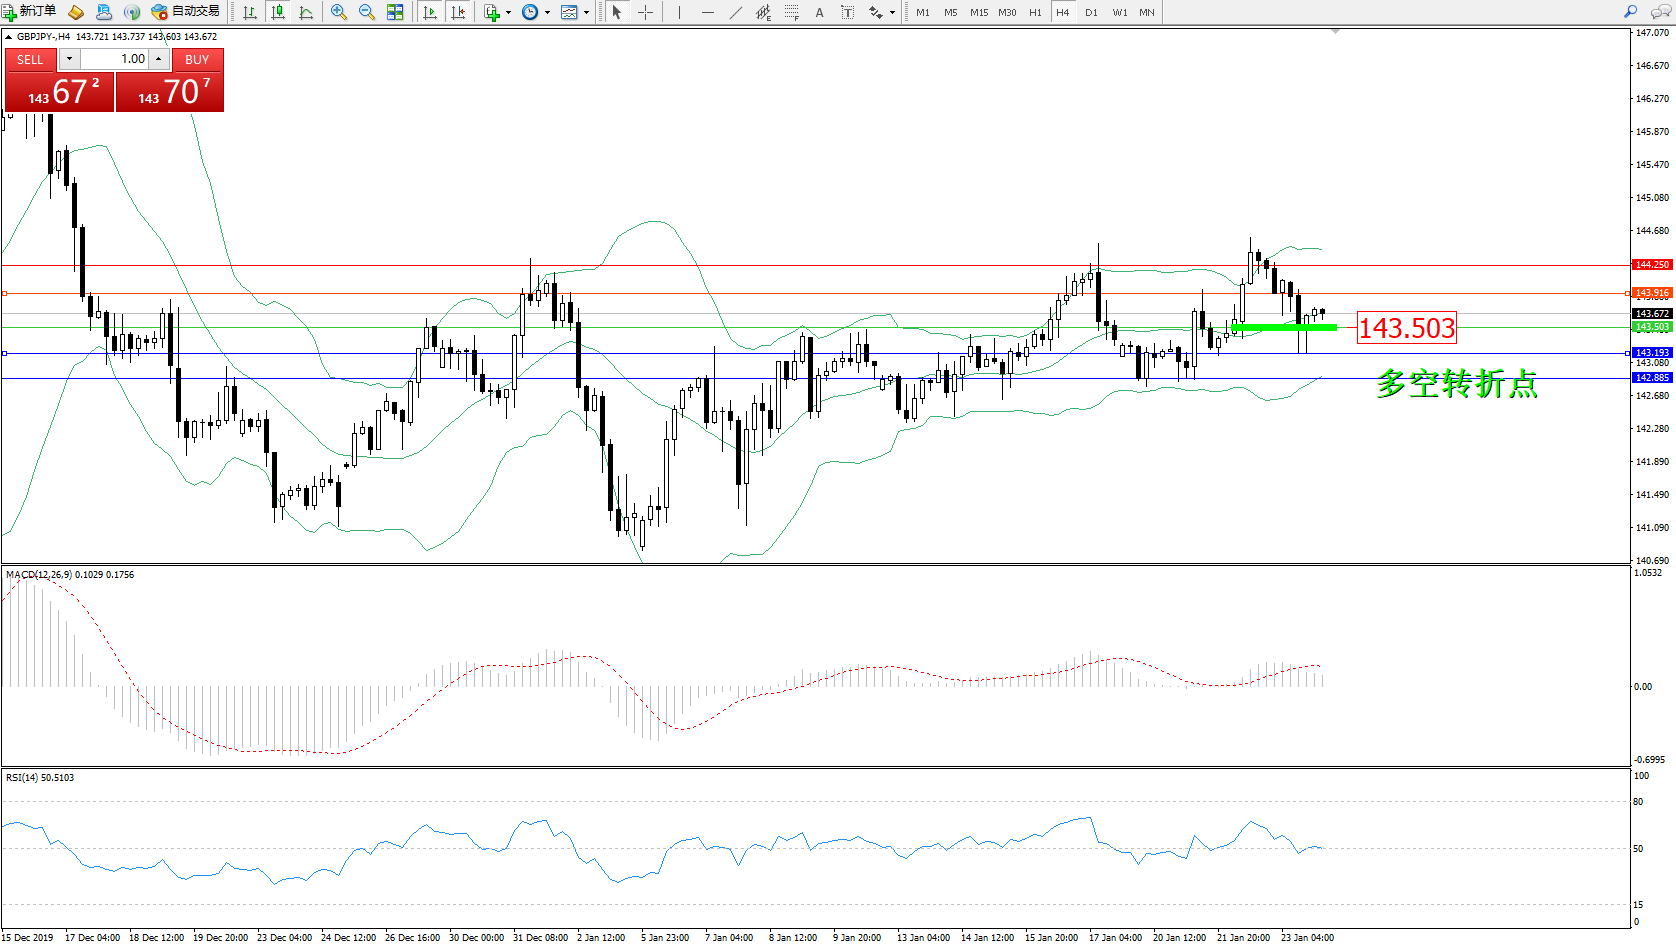Open the tile windows layout icon

[395, 12]
